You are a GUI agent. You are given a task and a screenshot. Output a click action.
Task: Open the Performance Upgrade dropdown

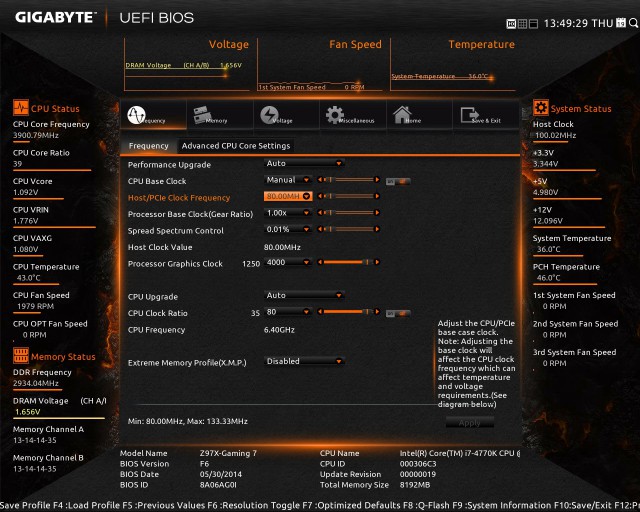[x=304, y=163]
